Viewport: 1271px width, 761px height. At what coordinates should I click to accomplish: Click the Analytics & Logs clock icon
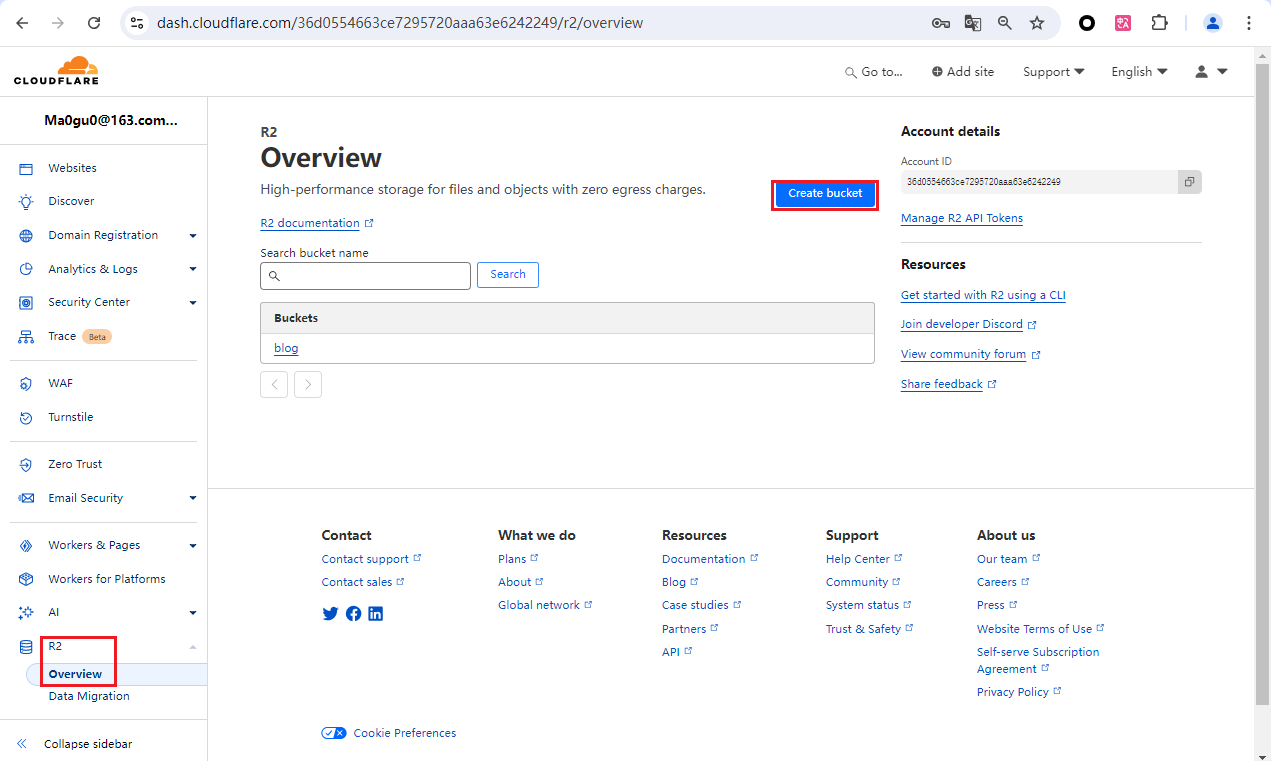click(x=26, y=269)
